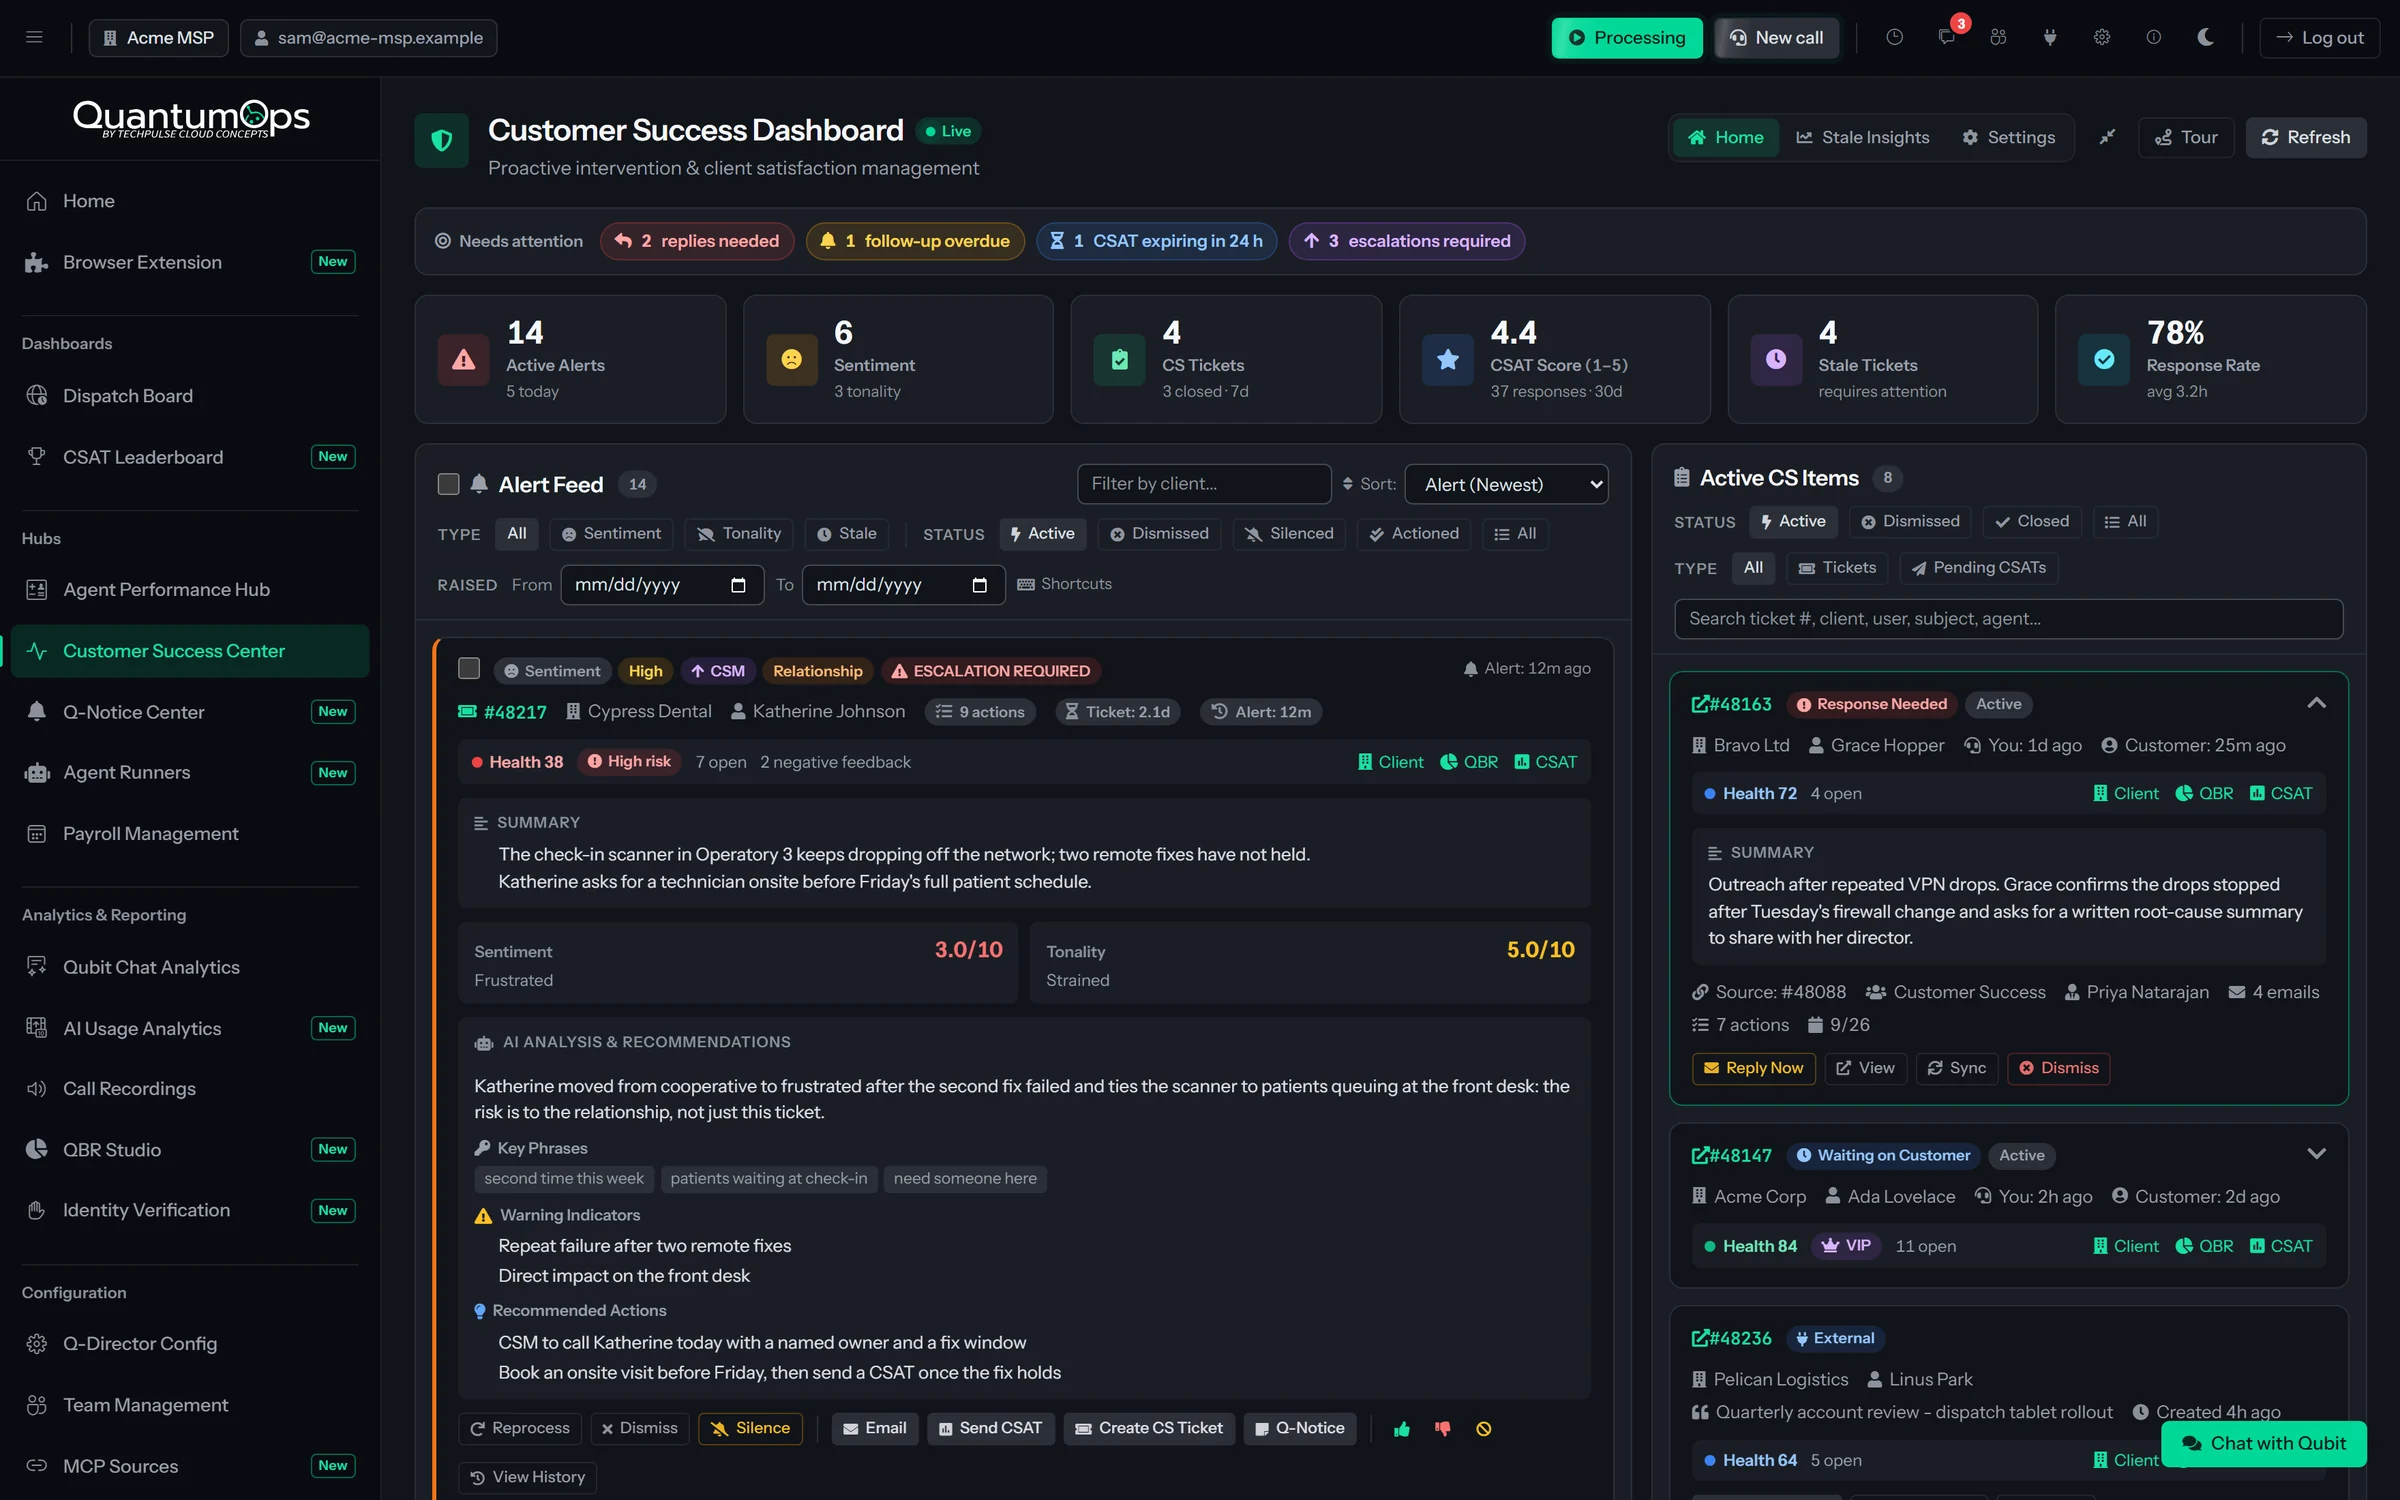Open Agent Performance Hub in sidebar
Screen dimensions: 2400x1500
pyautogui.click(x=190, y=589)
